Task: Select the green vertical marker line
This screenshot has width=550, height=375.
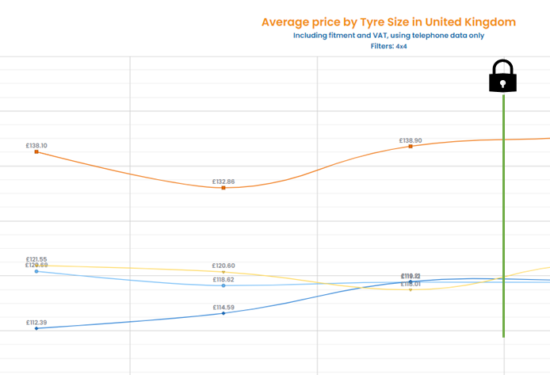Action: (x=504, y=216)
